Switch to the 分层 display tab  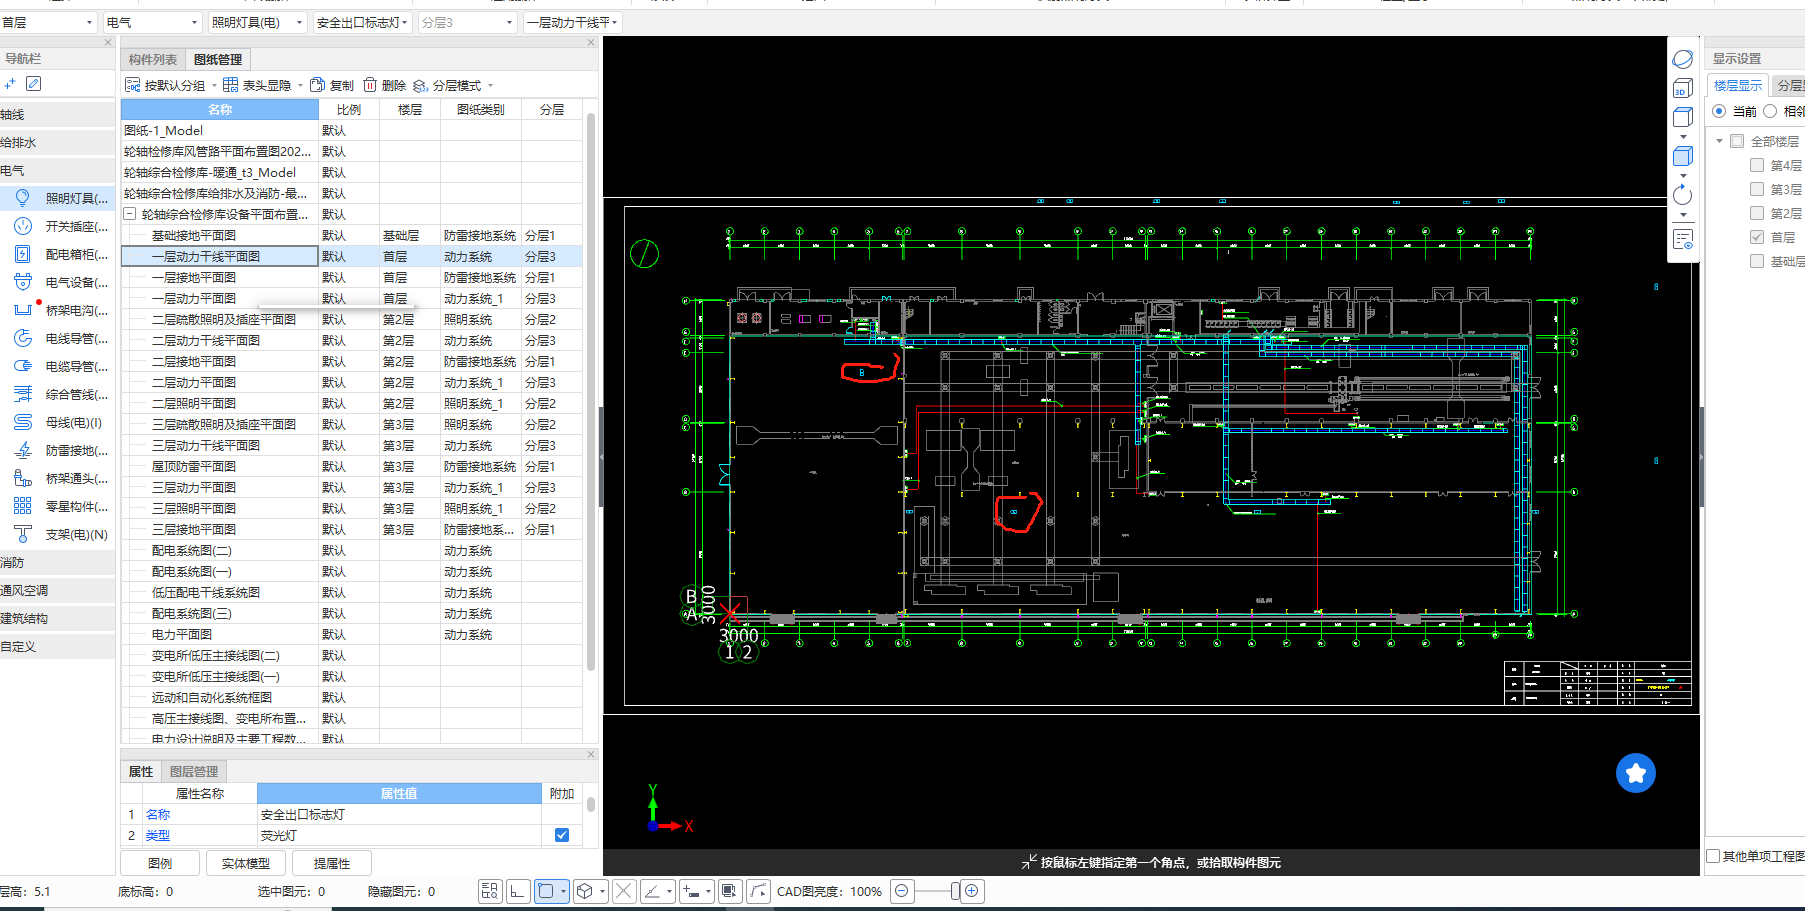tap(1789, 85)
